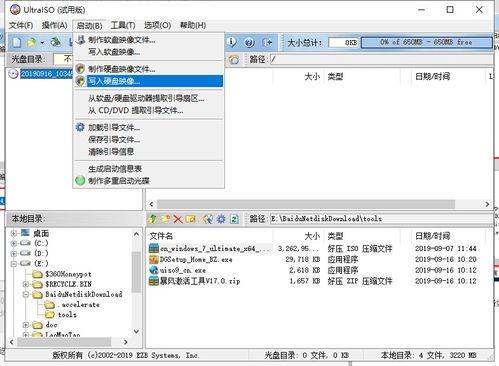Screen dimensions: 499x366
Task: Open the dropdown arrow beside the Open icon
Action: [x=42, y=43]
